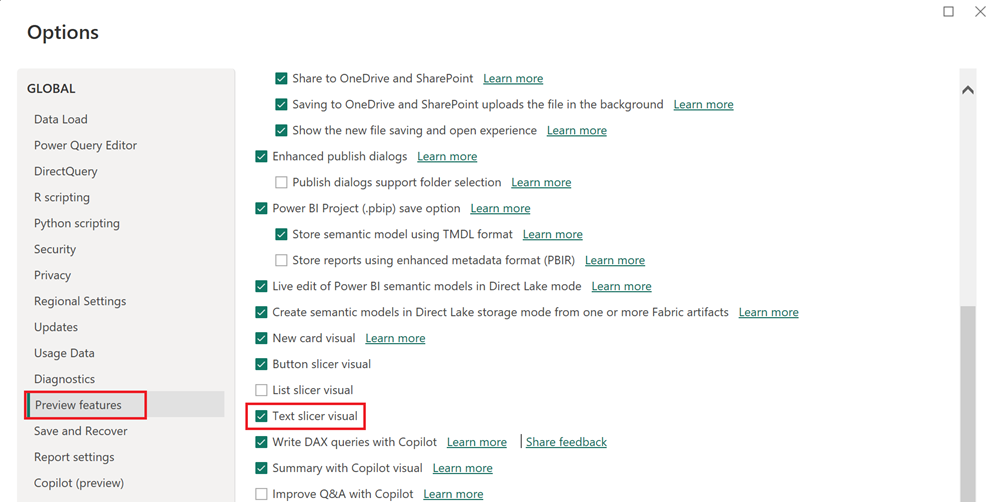Enable Store reports using PBIR format
992x502 pixels.
coord(282,260)
